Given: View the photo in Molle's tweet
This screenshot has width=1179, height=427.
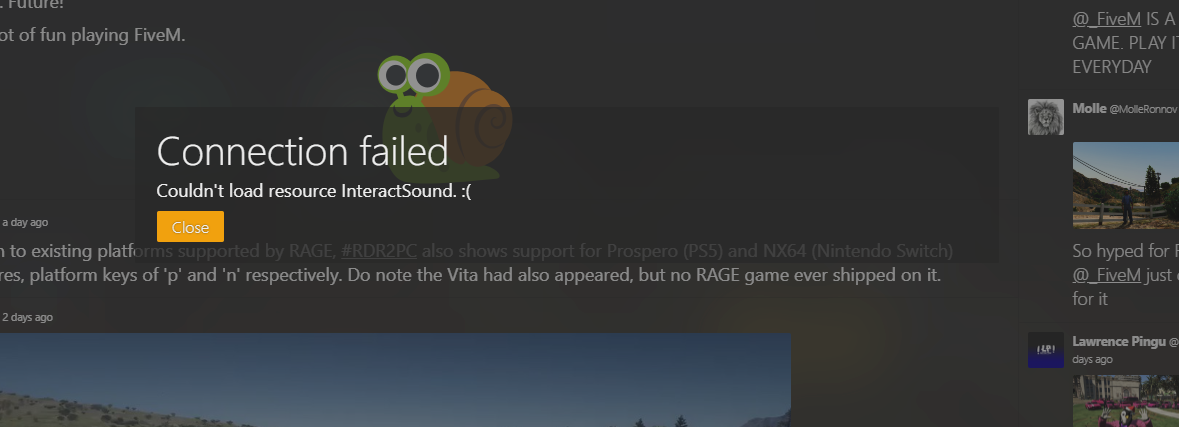Looking at the screenshot, I should [x=1126, y=185].
